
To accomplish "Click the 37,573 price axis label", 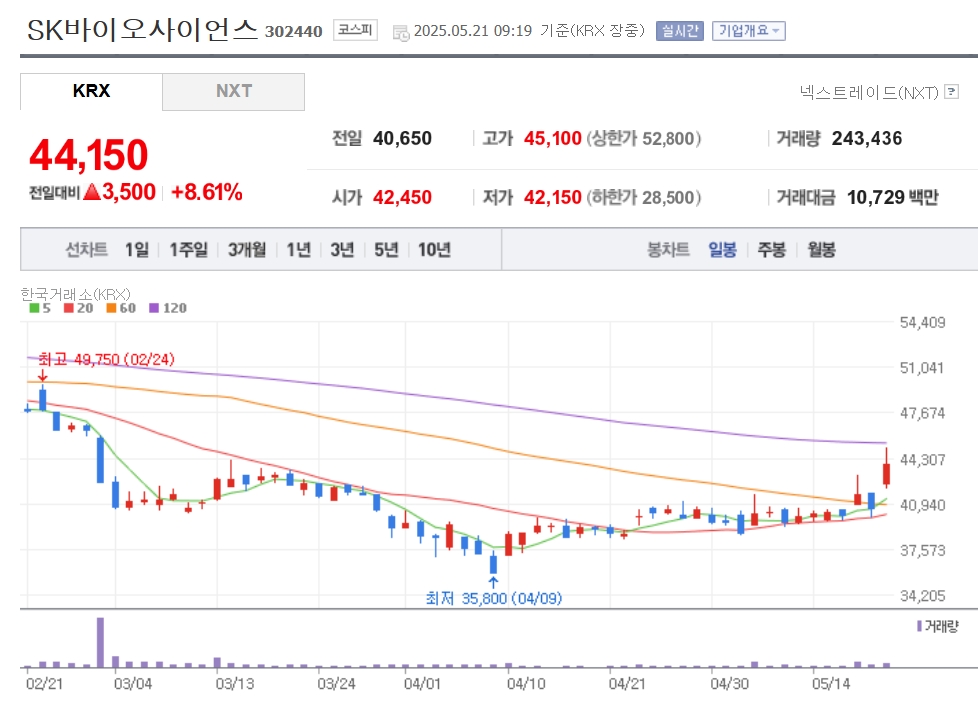I will point(922,551).
